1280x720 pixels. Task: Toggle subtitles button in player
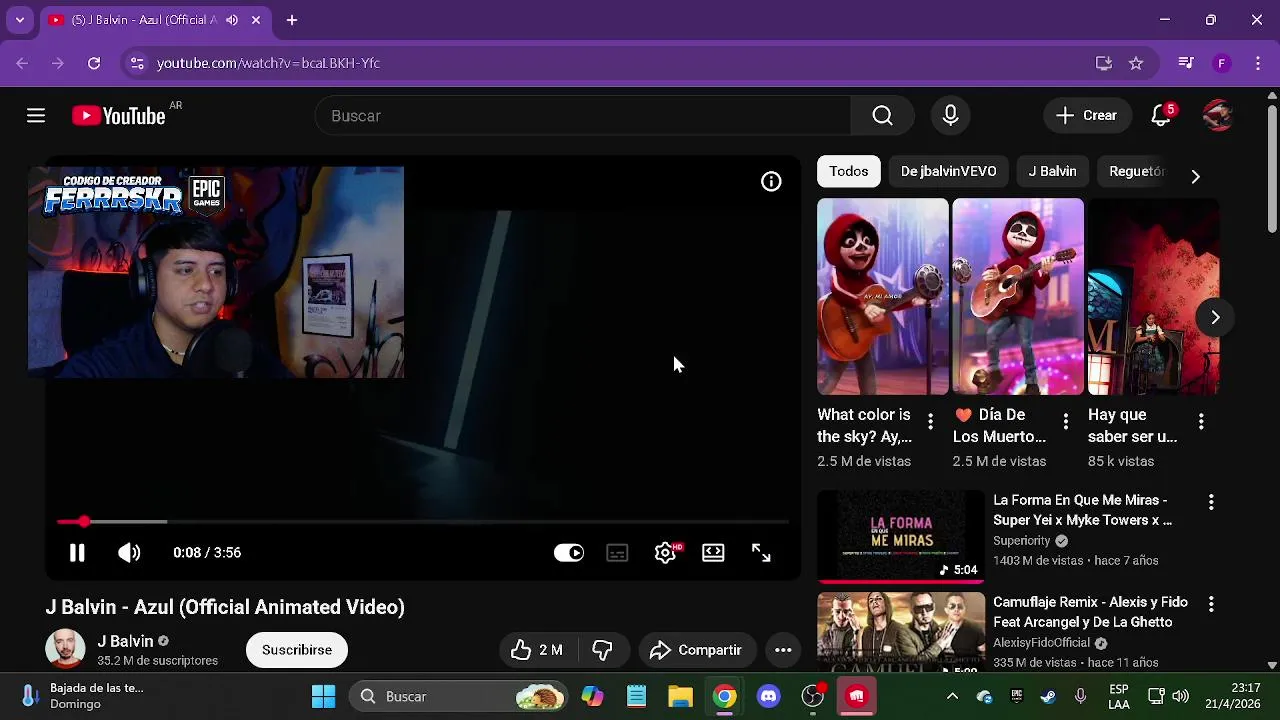click(617, 553)
